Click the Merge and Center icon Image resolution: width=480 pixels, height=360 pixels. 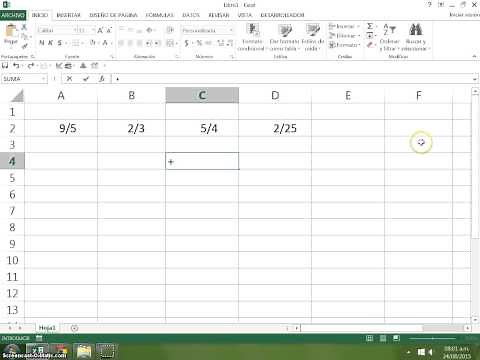(x=170, y=43)
